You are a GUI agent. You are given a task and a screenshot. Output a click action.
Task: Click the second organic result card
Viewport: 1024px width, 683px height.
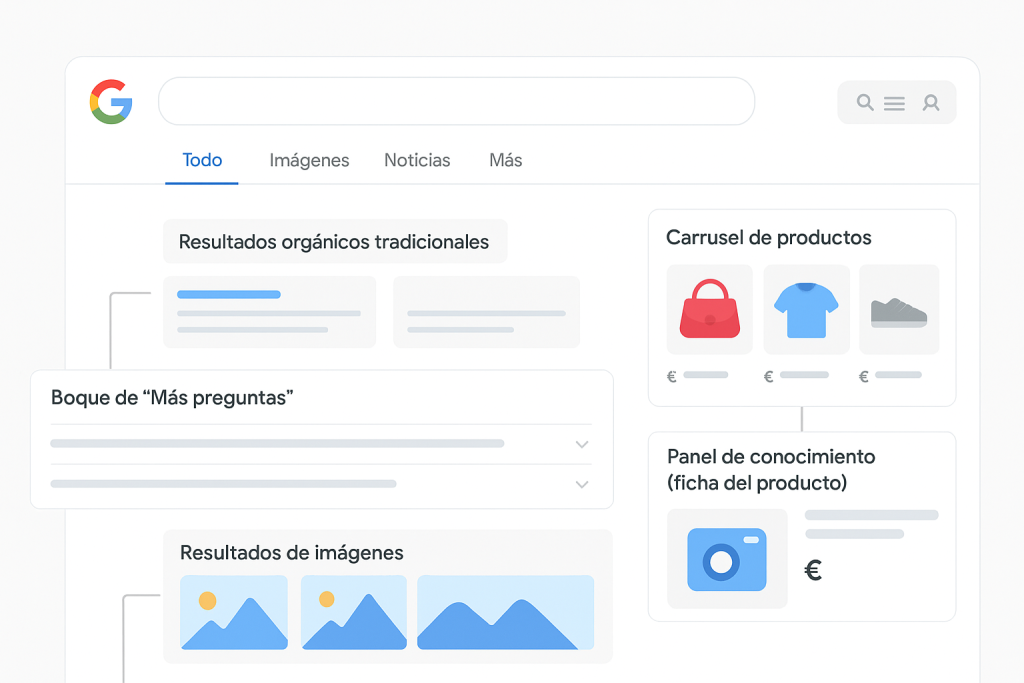pyautogui.click(x=486, y=312)
